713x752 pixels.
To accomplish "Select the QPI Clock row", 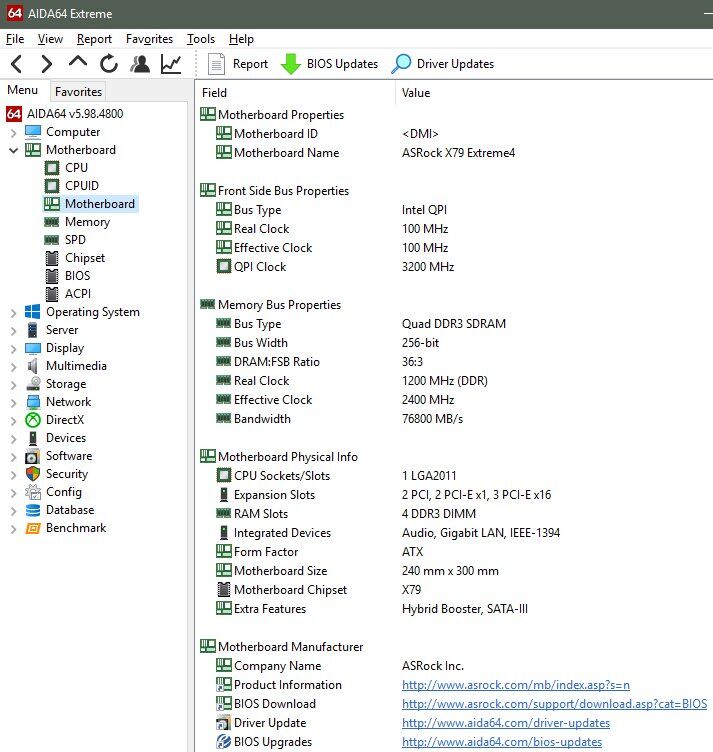I will [454, 267].
